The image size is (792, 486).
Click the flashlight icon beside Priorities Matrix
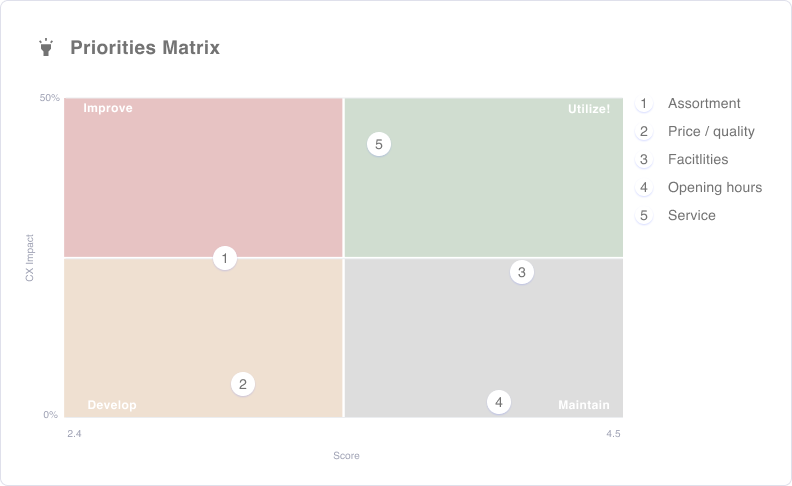tap(46, 47)
